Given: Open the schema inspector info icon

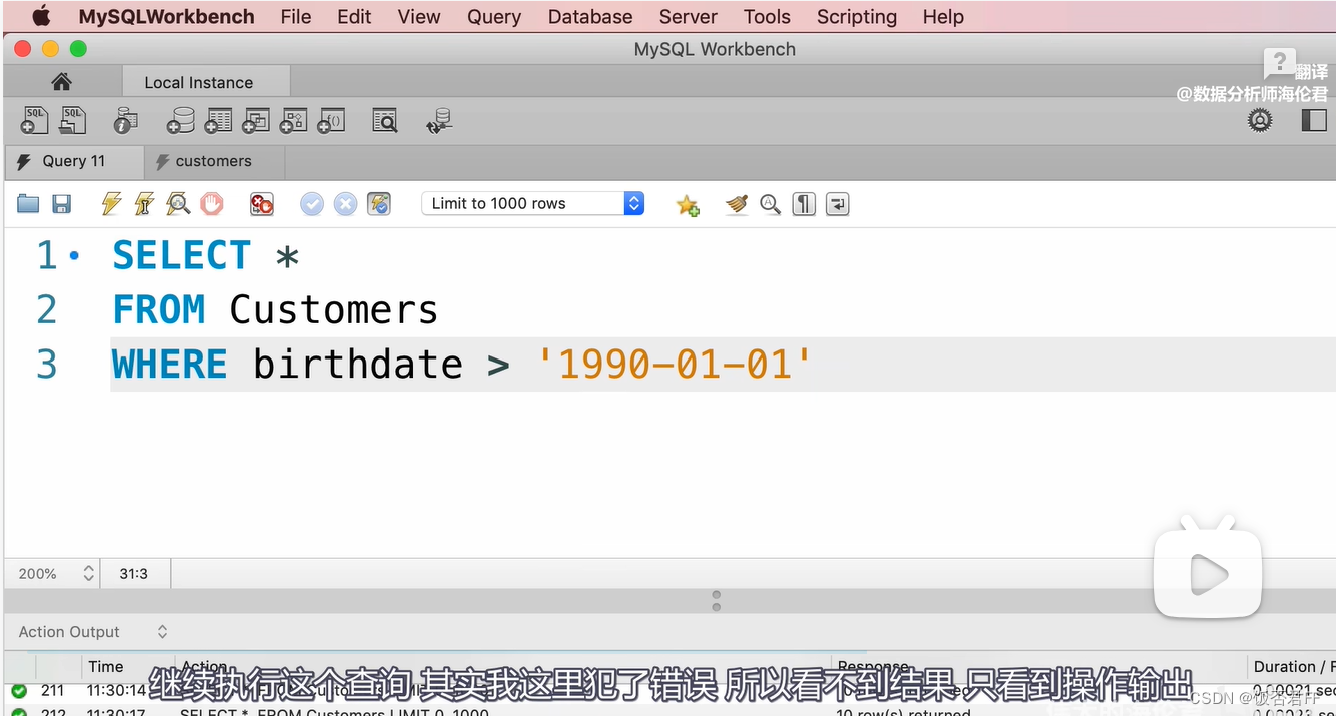Looking at the screenshot, I should point(125,121).
